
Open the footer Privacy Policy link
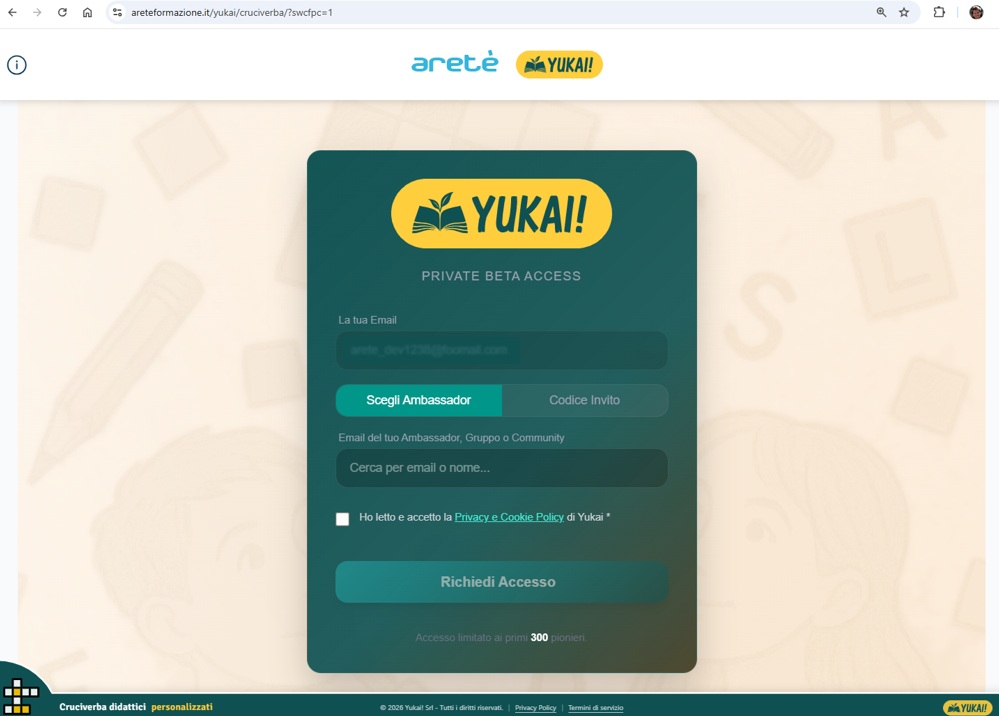(535, 708)
